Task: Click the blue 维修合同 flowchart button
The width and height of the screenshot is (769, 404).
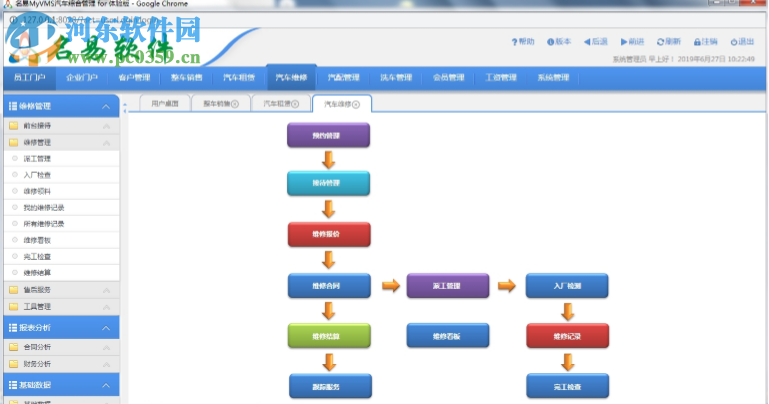Action: tap(329, 286)
